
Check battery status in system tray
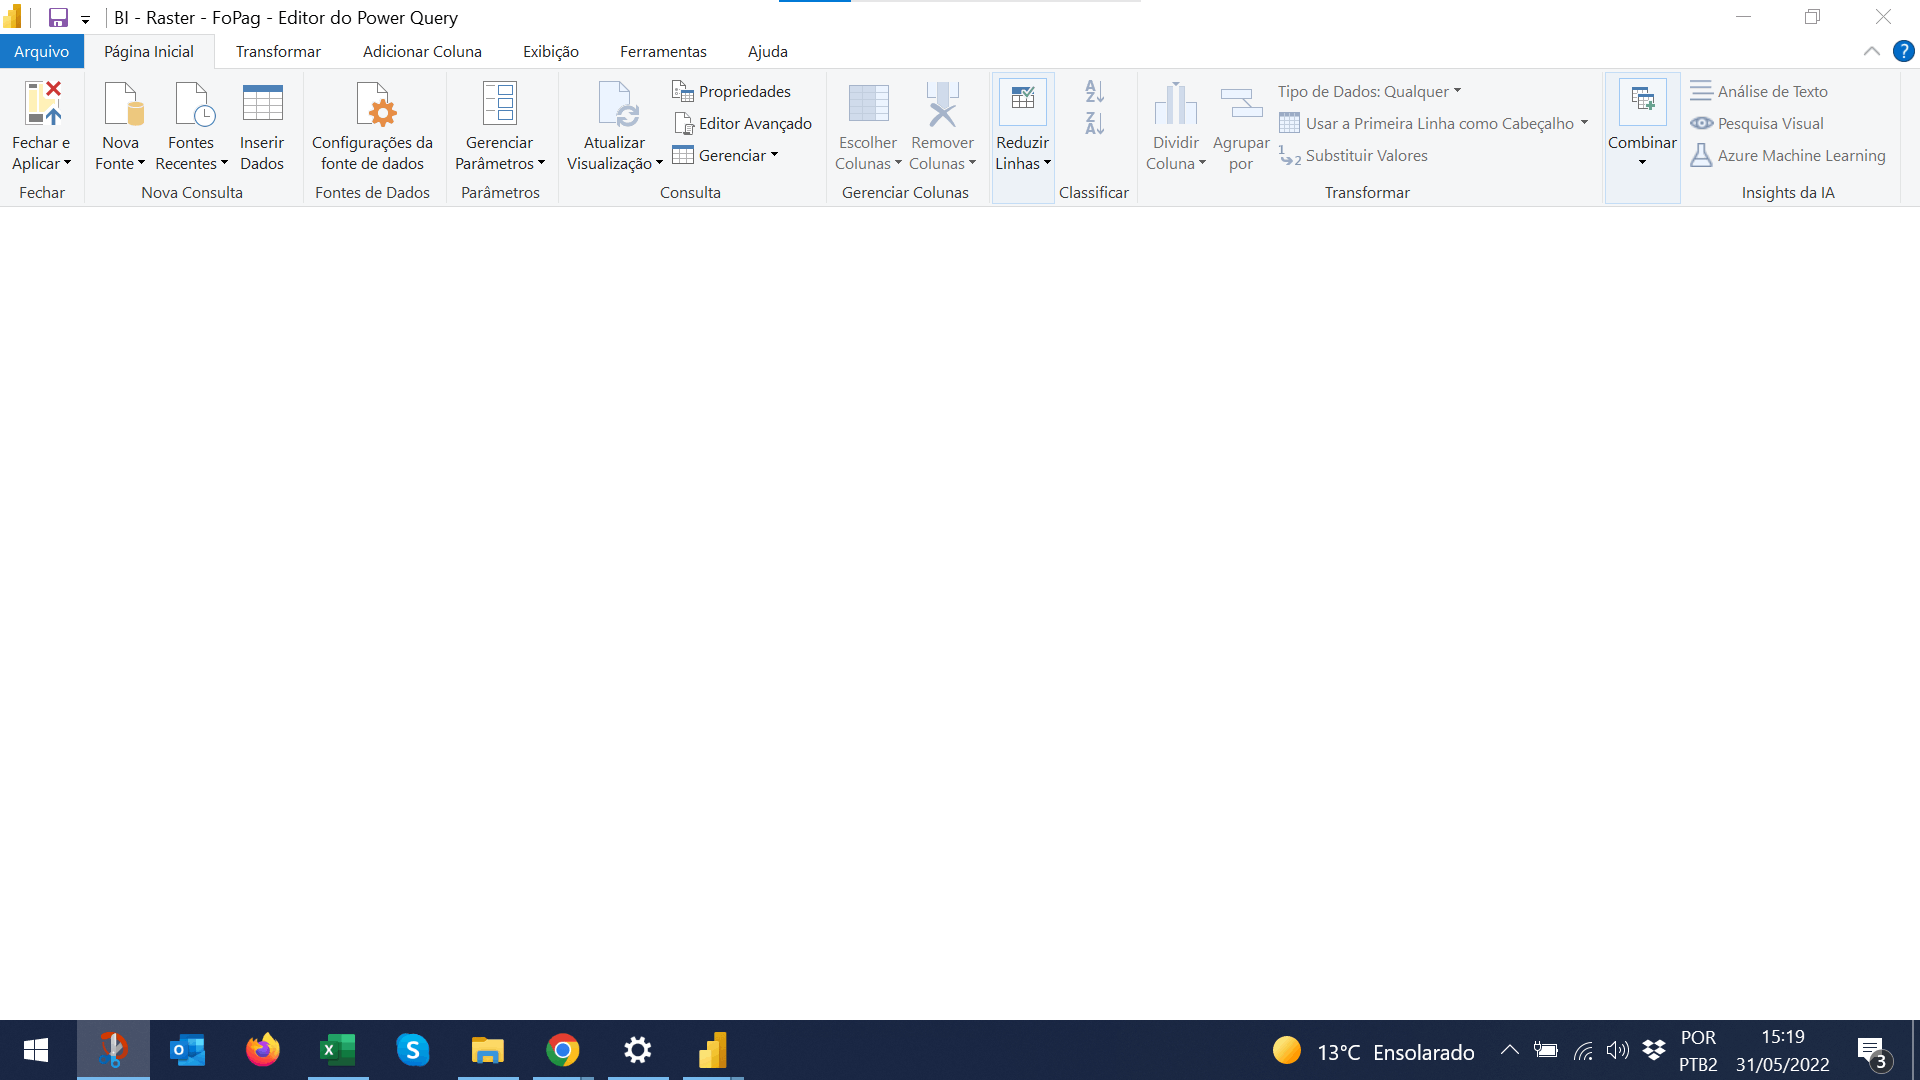[1546, 1050]
